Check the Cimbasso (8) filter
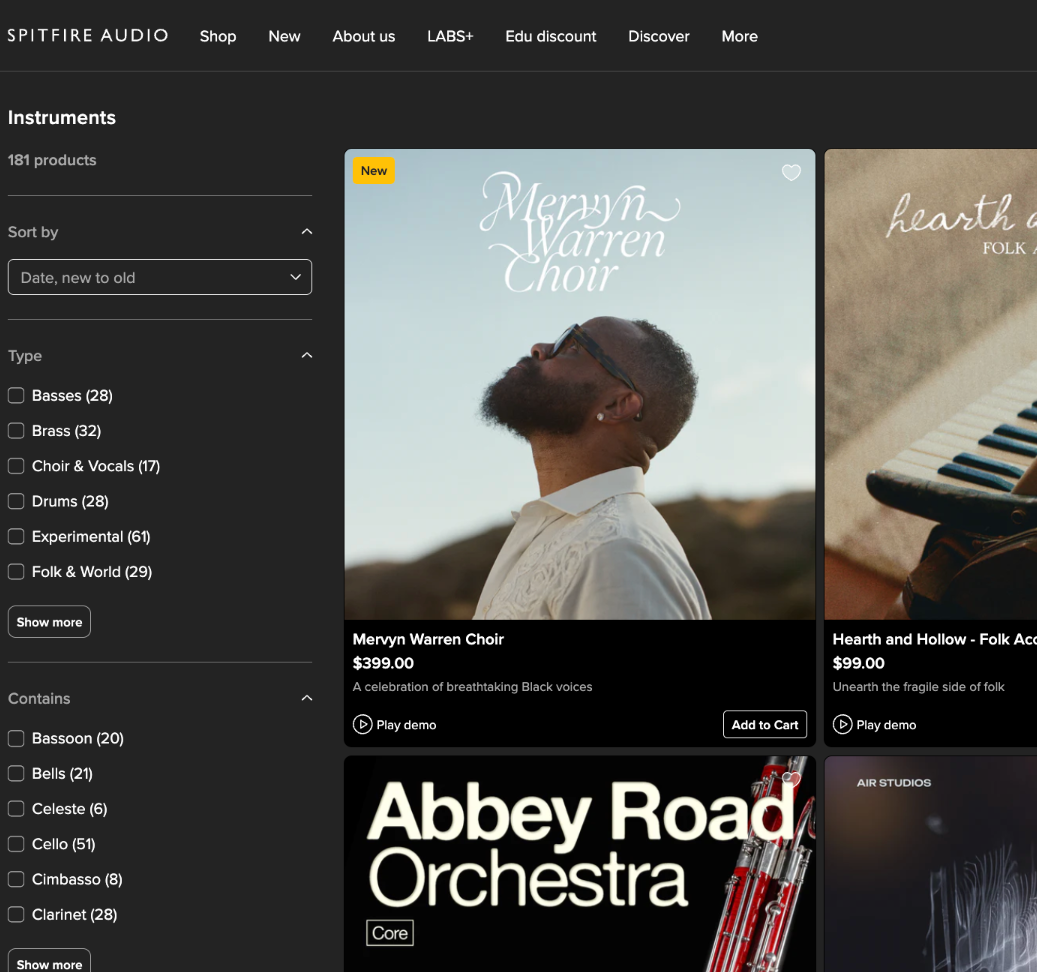 pos(16,879)
